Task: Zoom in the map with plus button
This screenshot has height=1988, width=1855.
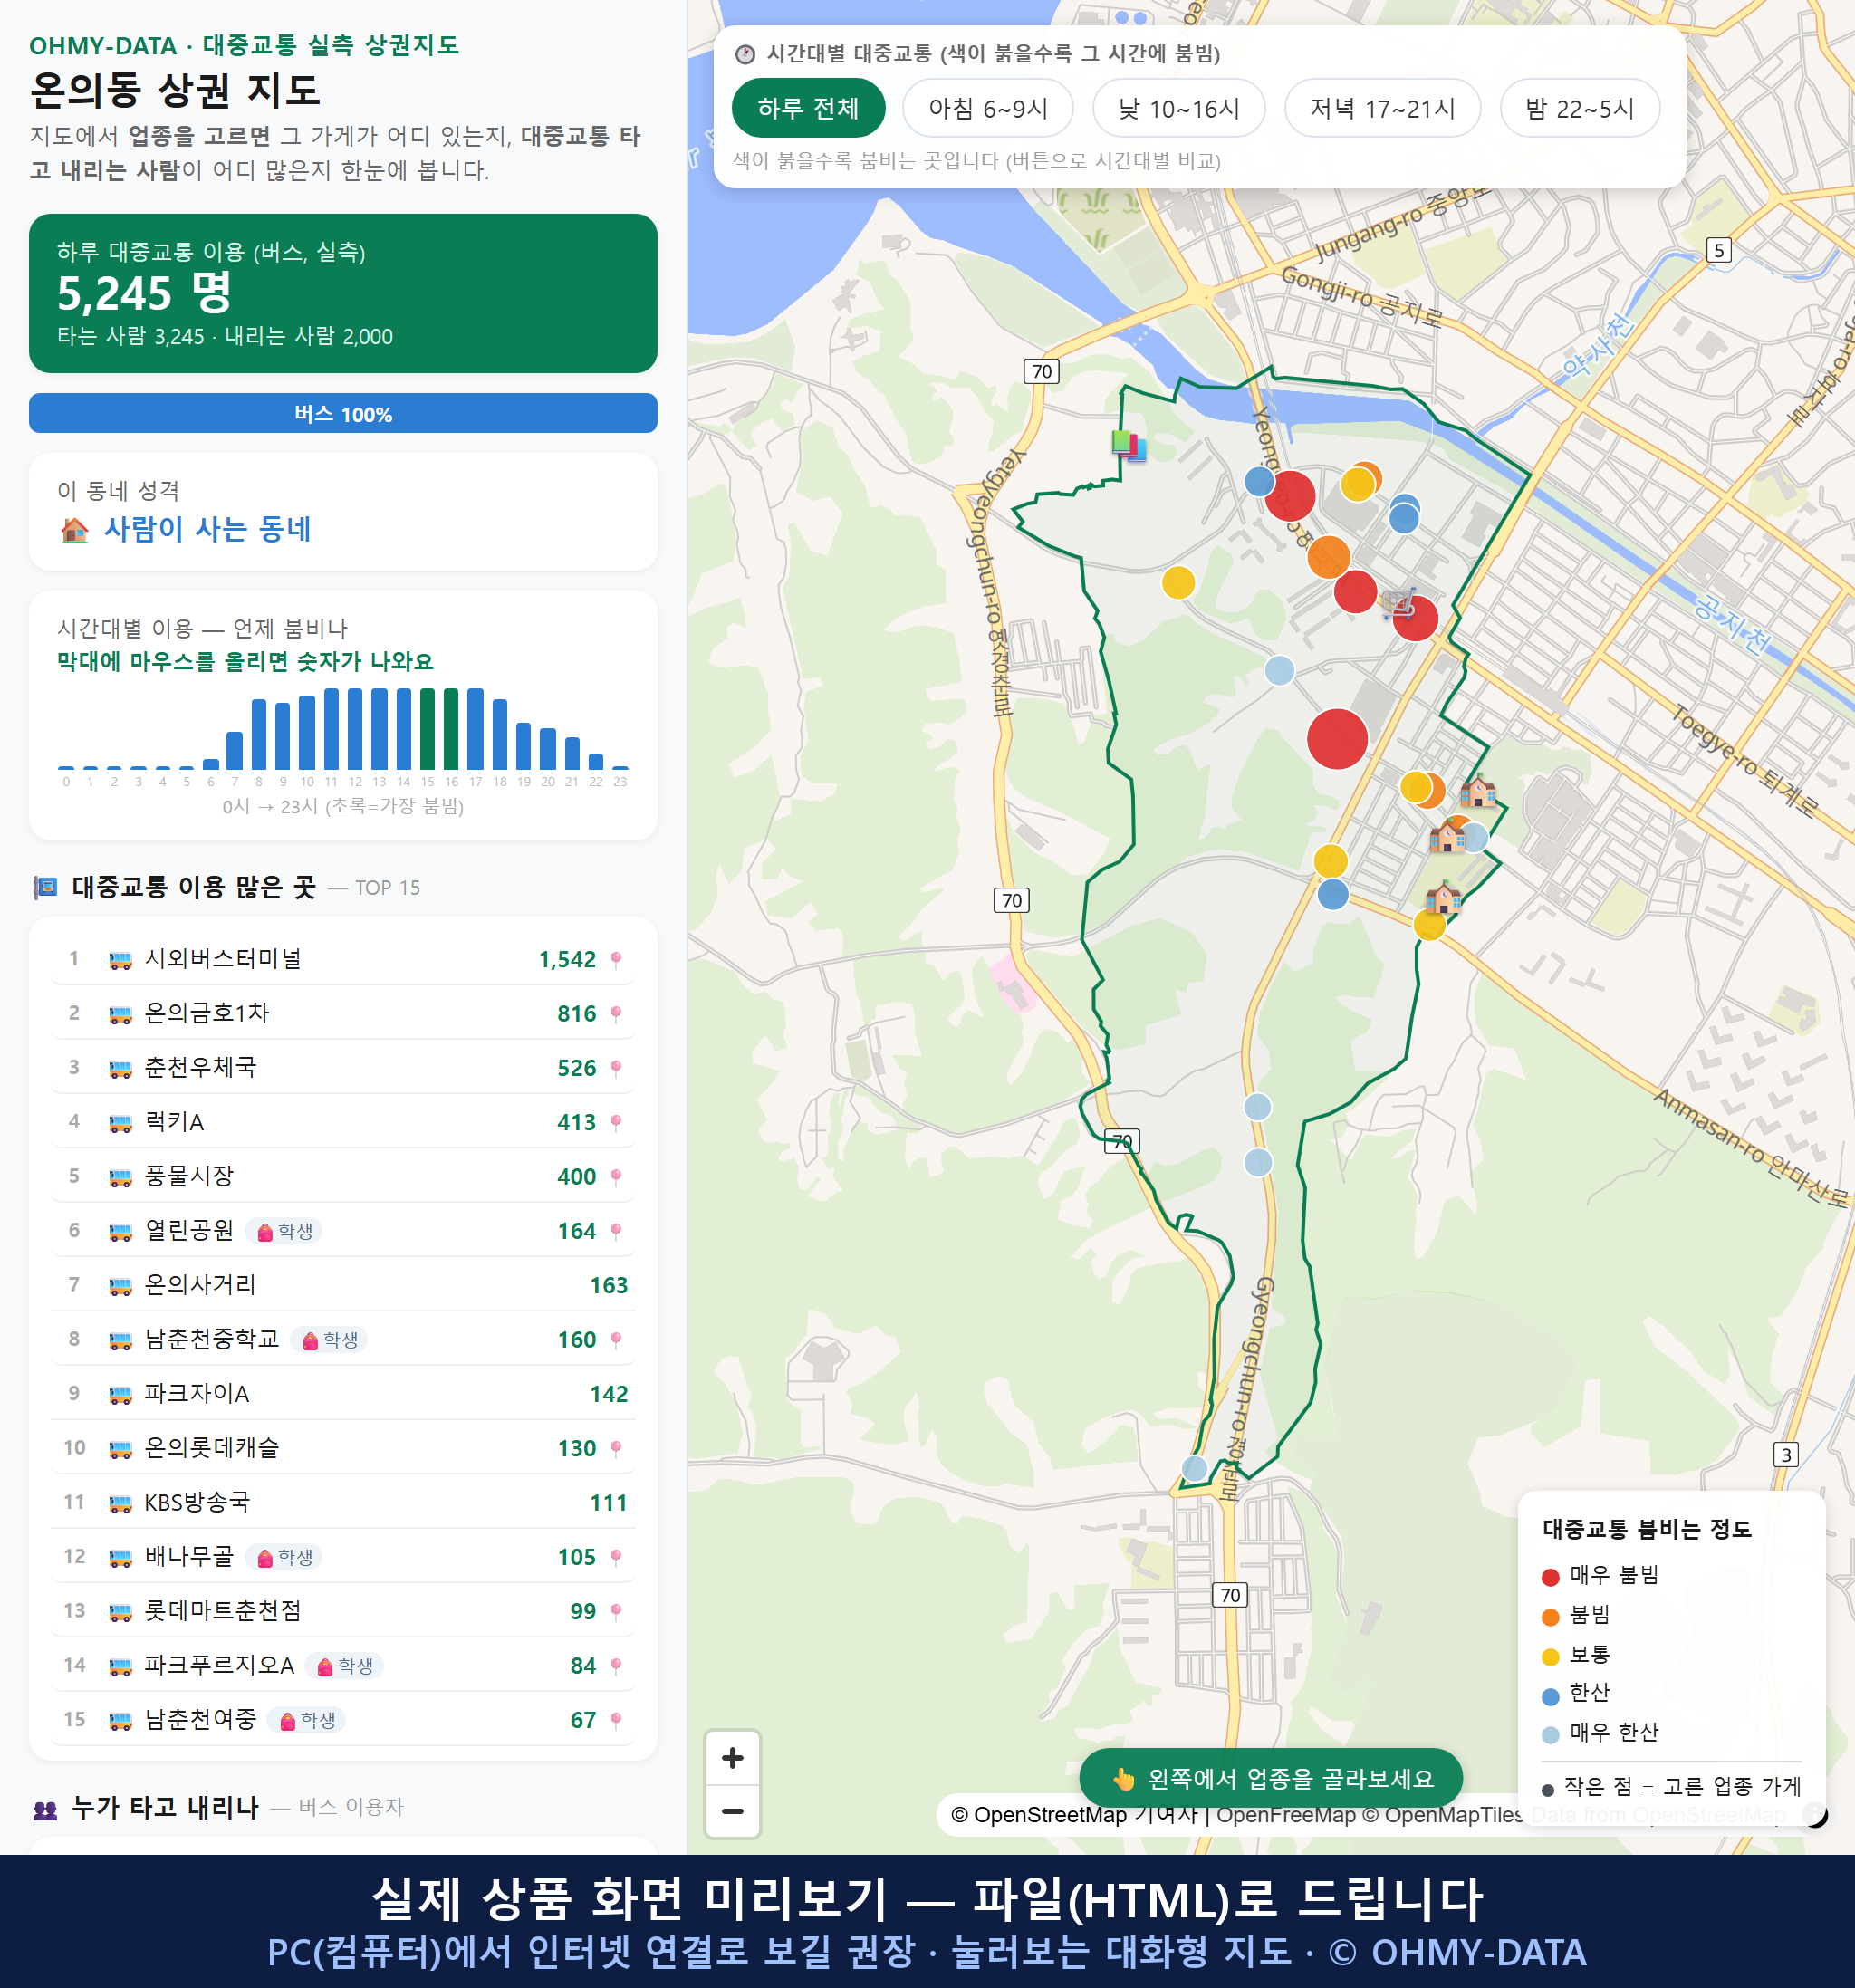Action: [732, 1758]
